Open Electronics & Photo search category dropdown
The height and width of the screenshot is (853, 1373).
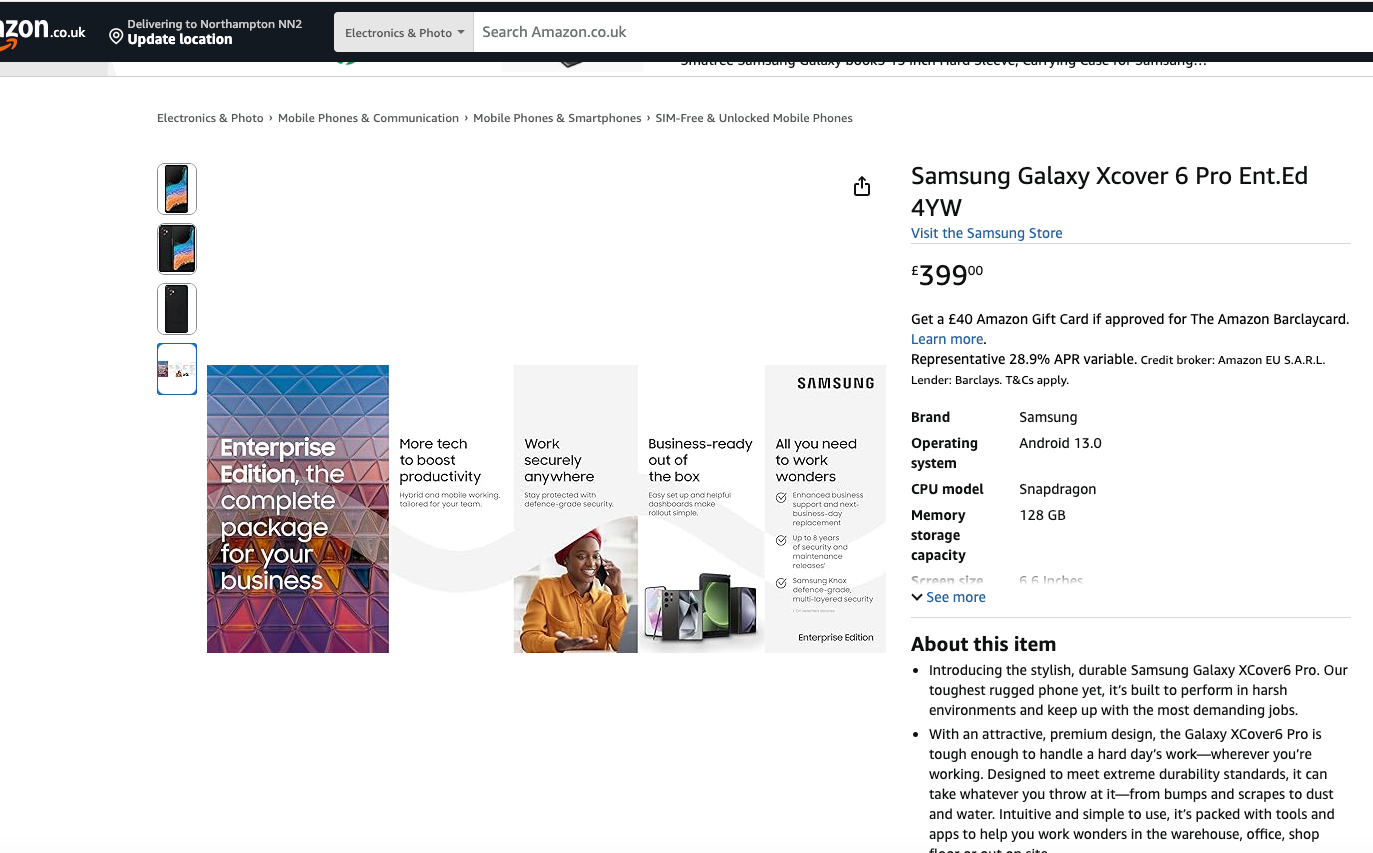404,32
